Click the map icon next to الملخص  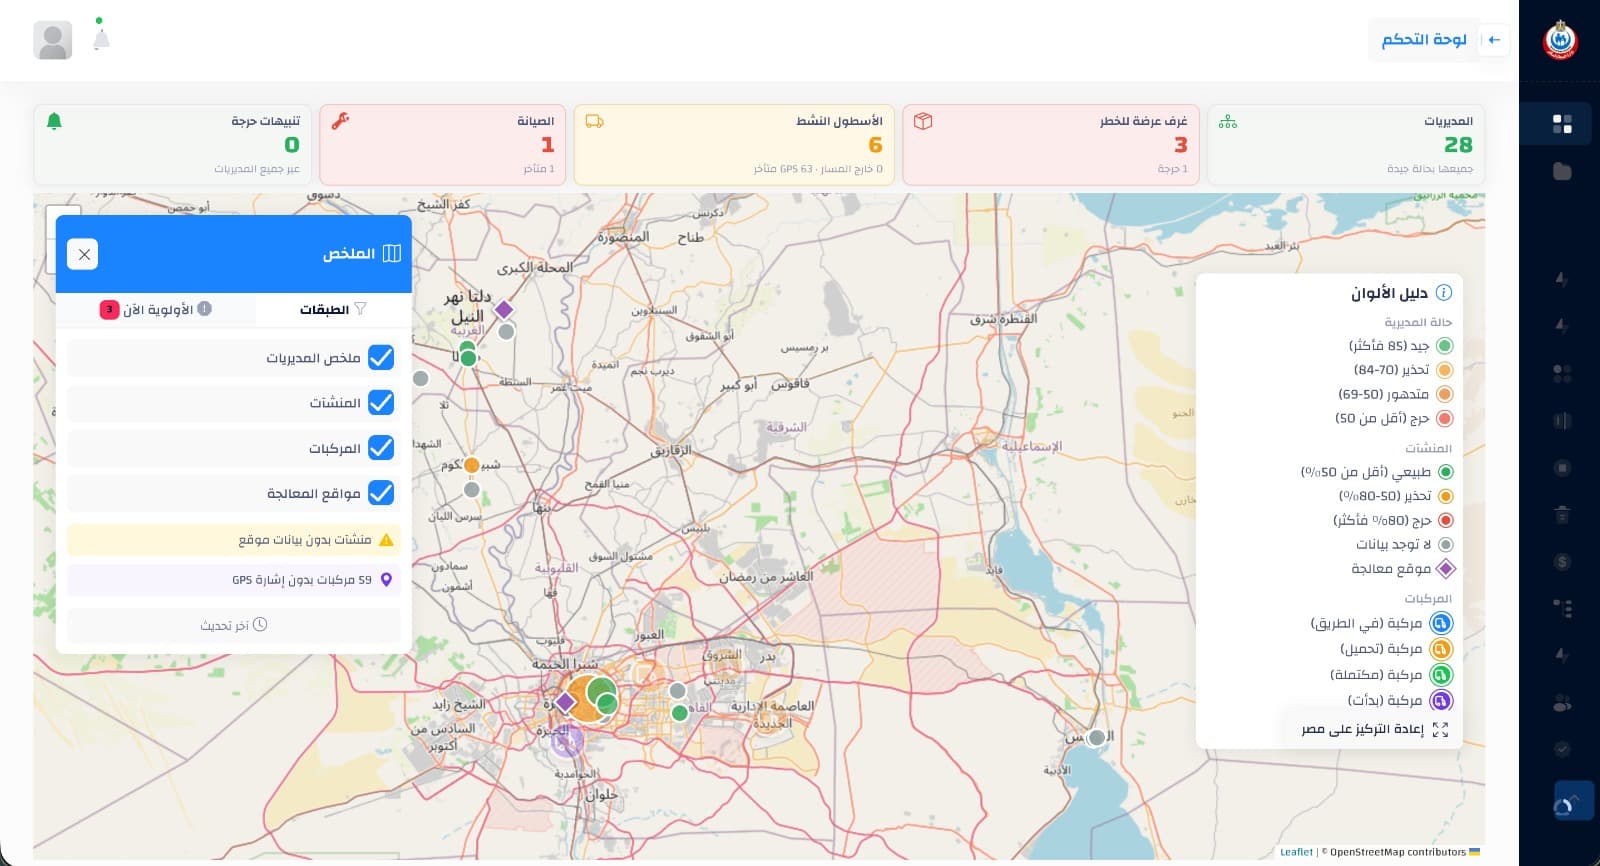point(392,254)
